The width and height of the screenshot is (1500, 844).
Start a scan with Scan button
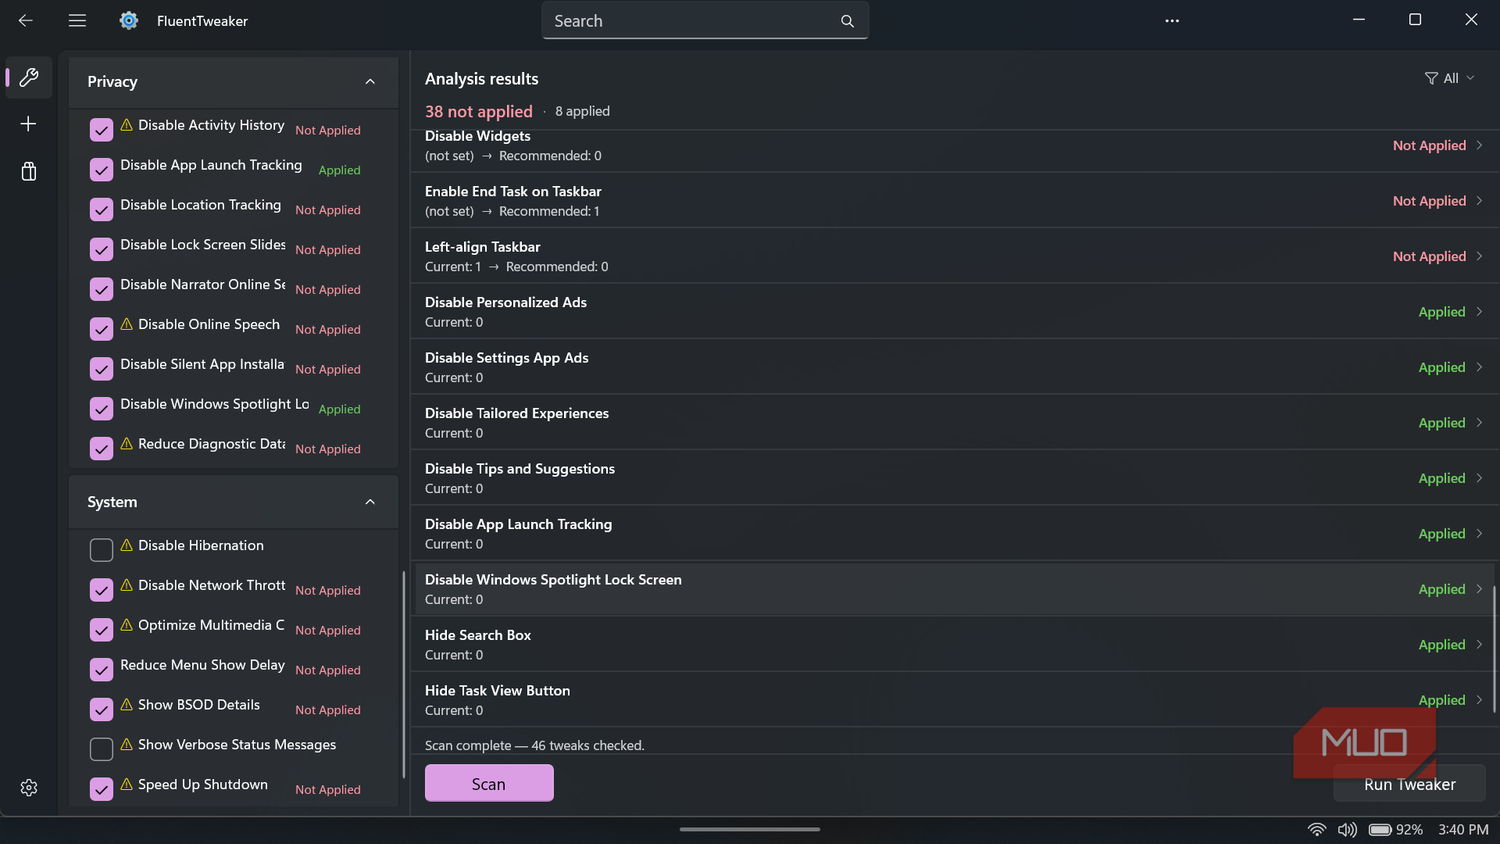(x=489, y=783)
